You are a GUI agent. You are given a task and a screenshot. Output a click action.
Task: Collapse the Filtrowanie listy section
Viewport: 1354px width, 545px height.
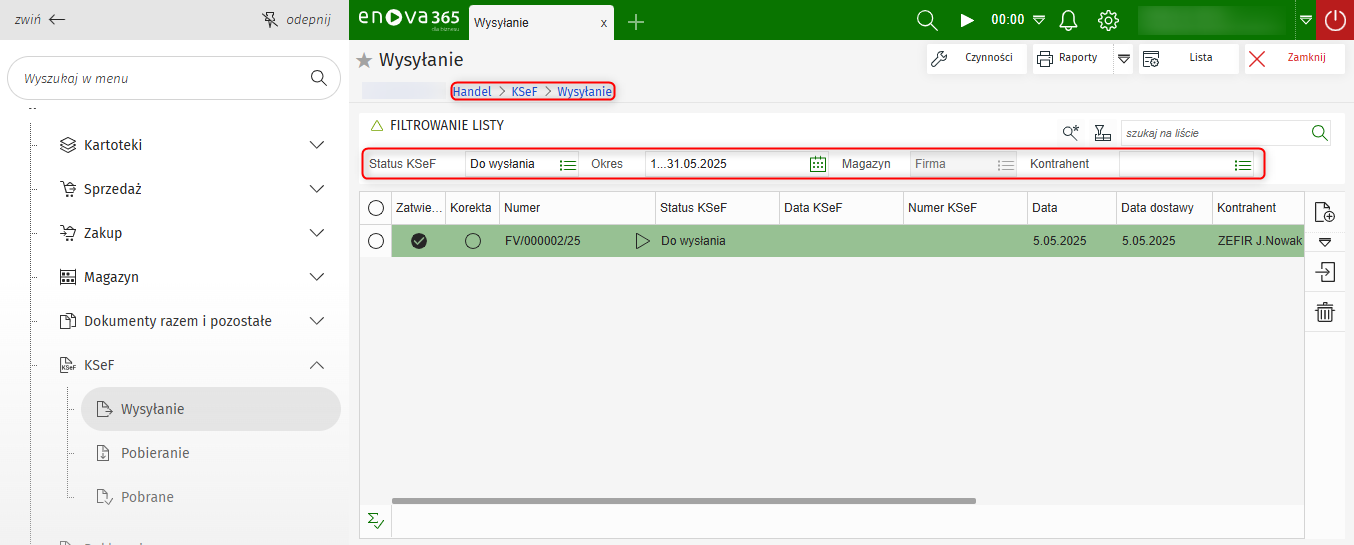377,126
